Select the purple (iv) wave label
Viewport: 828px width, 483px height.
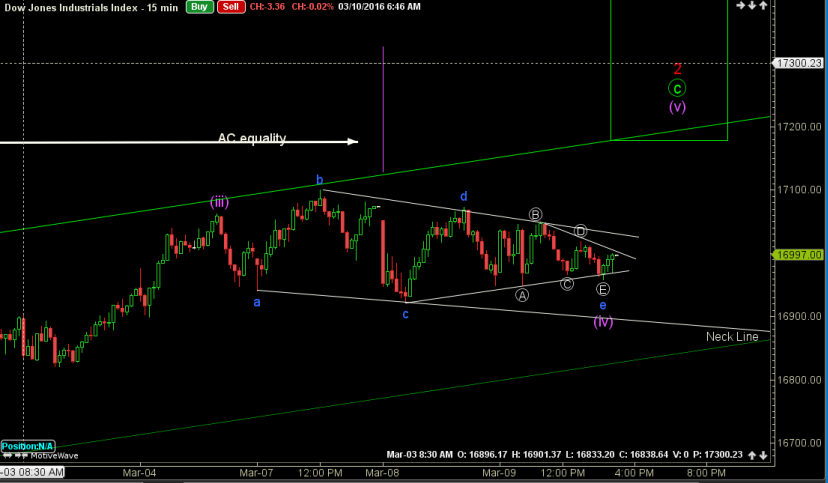point(603,321)
